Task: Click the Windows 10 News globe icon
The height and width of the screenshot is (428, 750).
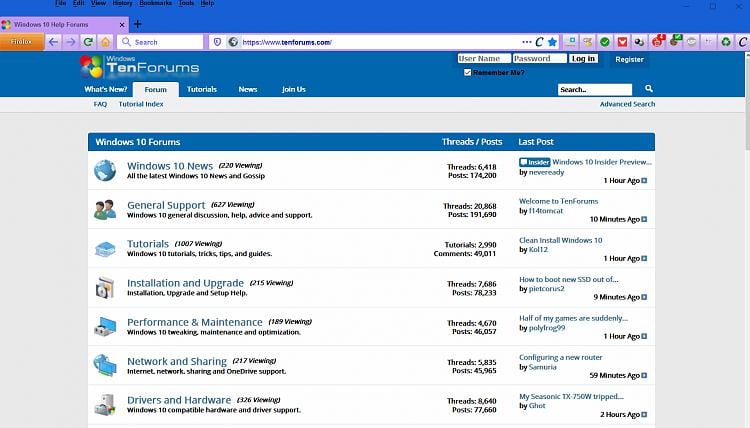Action: pyautogui.click(x=105, y=170)
